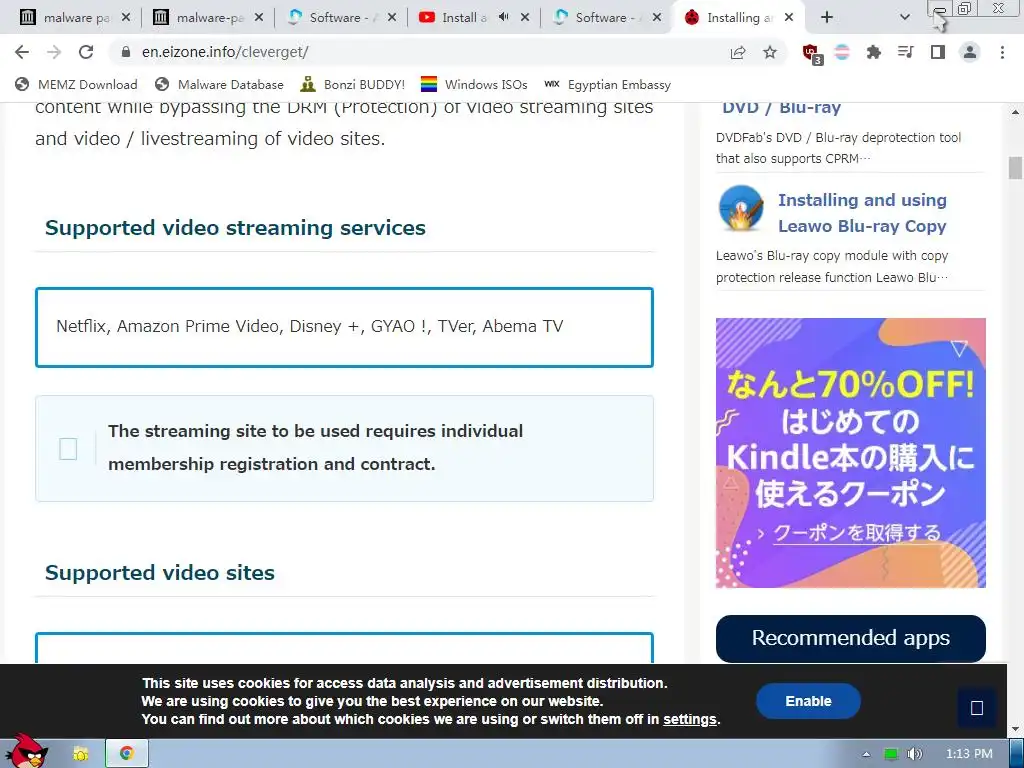Click the green monitor tray icon

[x=891, y=754]
